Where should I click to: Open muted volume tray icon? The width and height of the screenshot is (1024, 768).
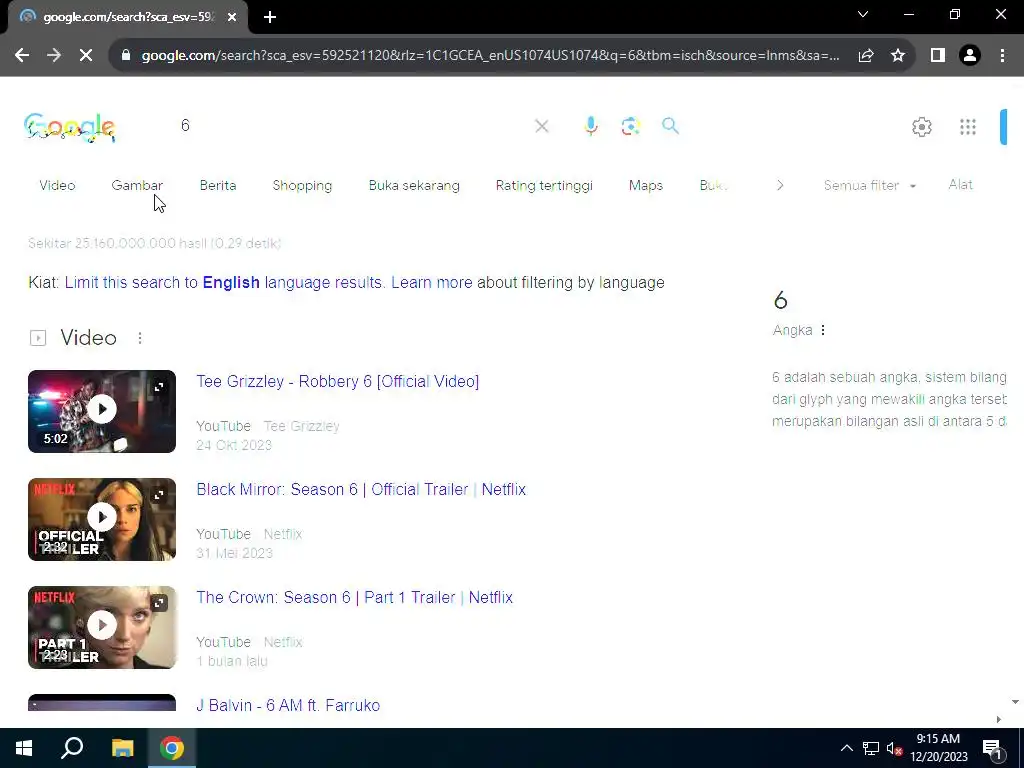894,748
